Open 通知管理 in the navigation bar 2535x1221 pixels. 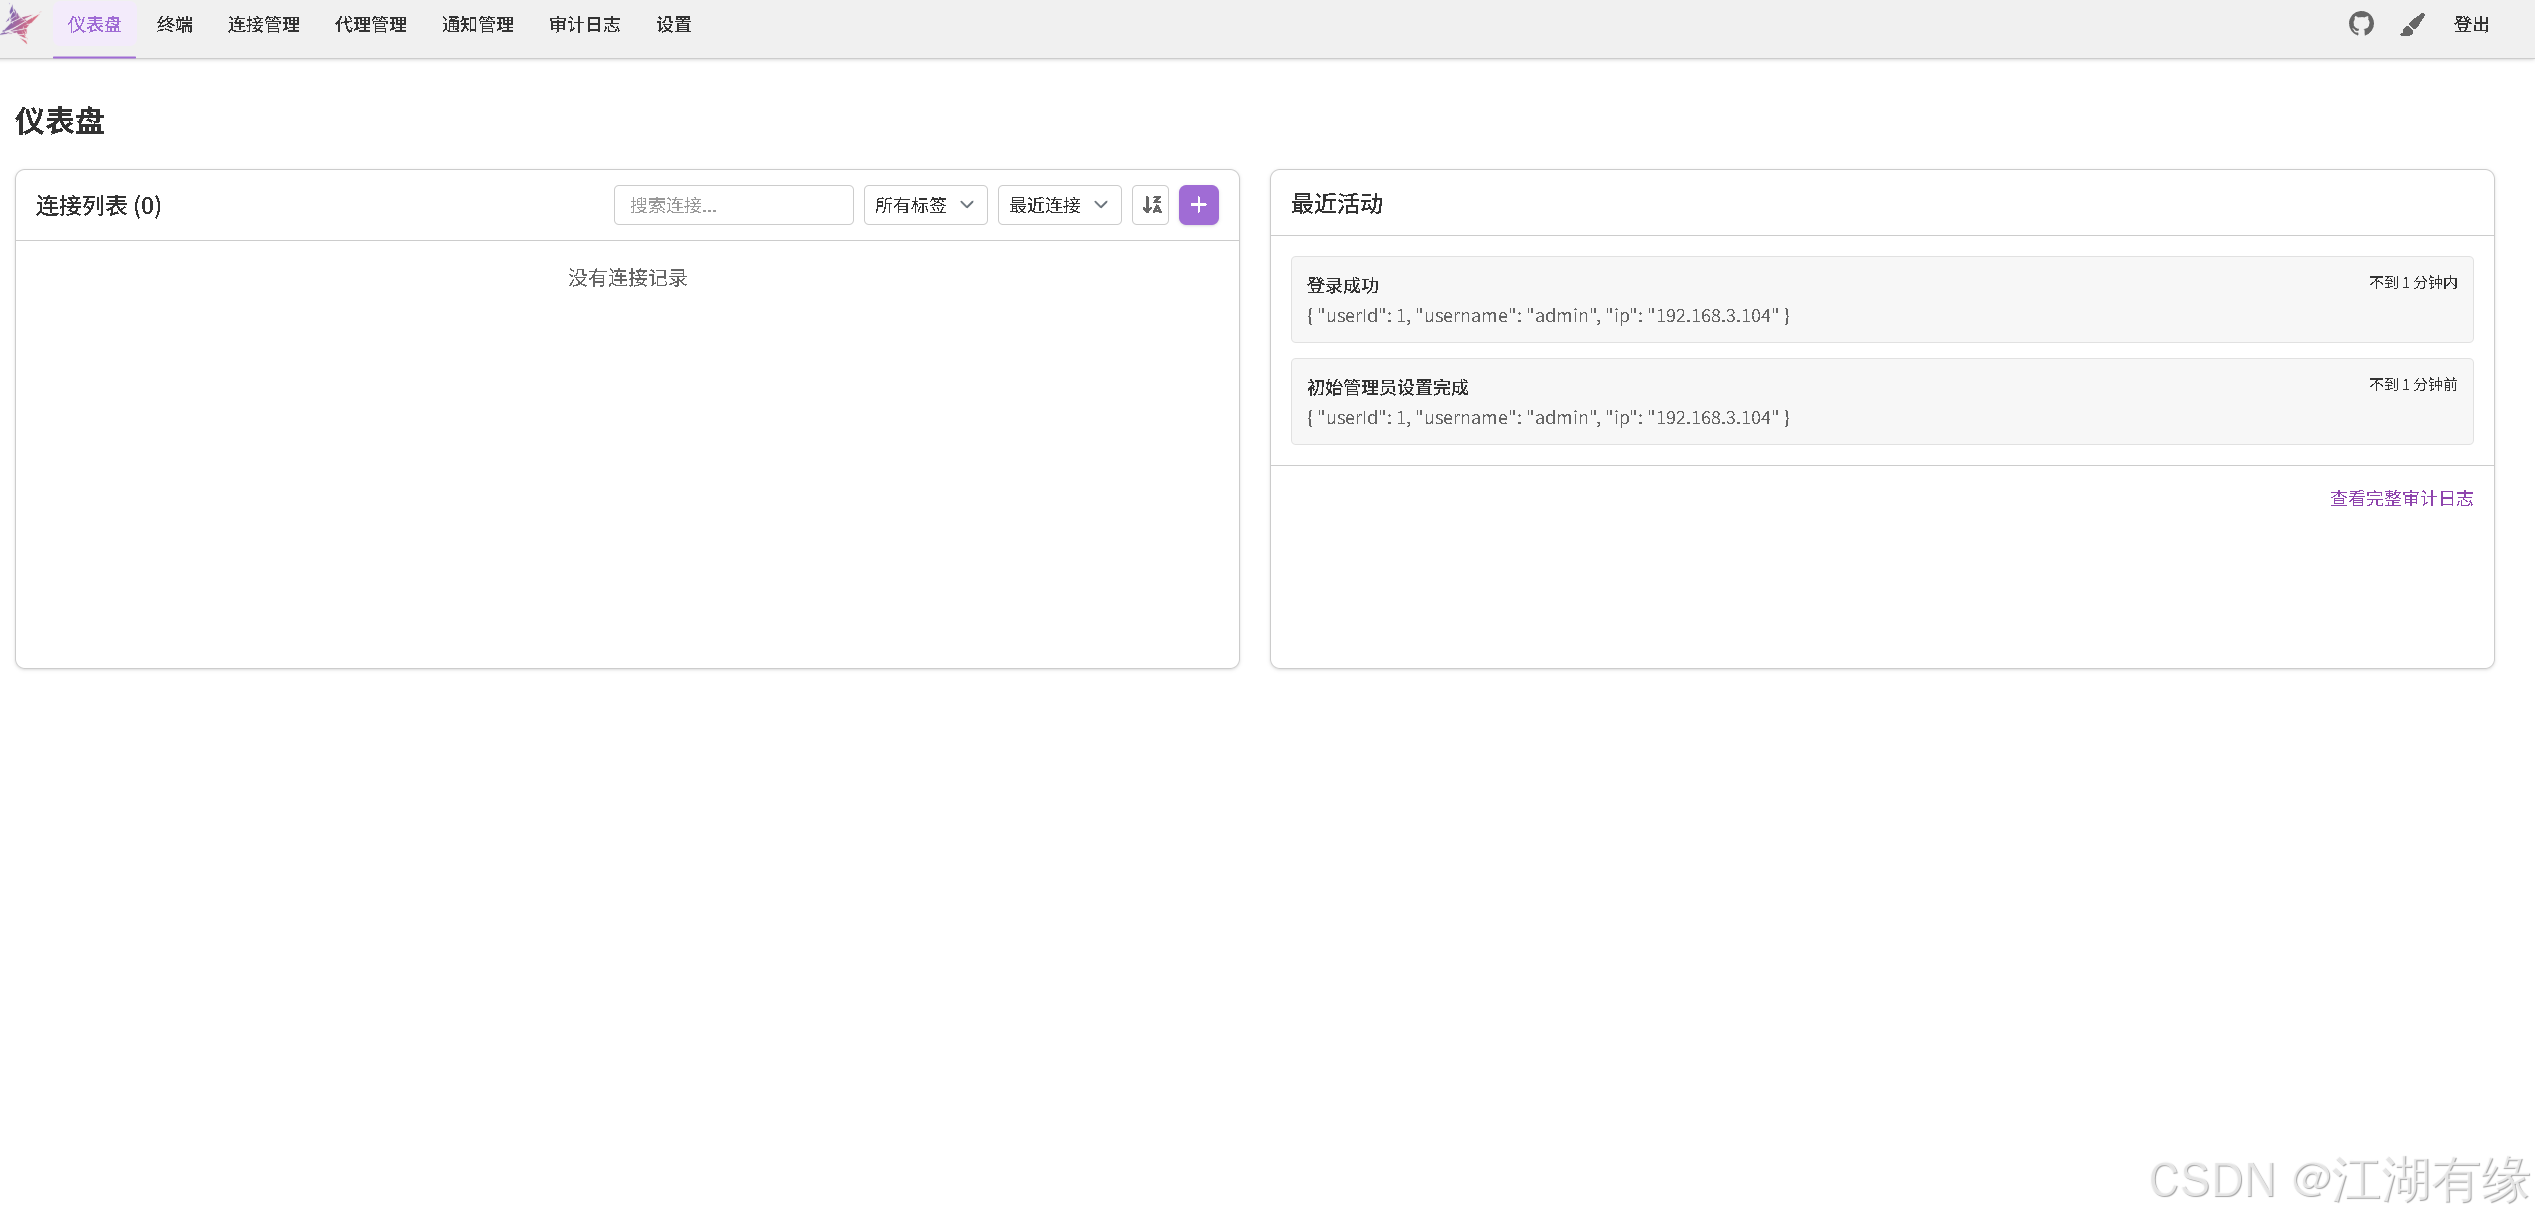pos(477,24)
